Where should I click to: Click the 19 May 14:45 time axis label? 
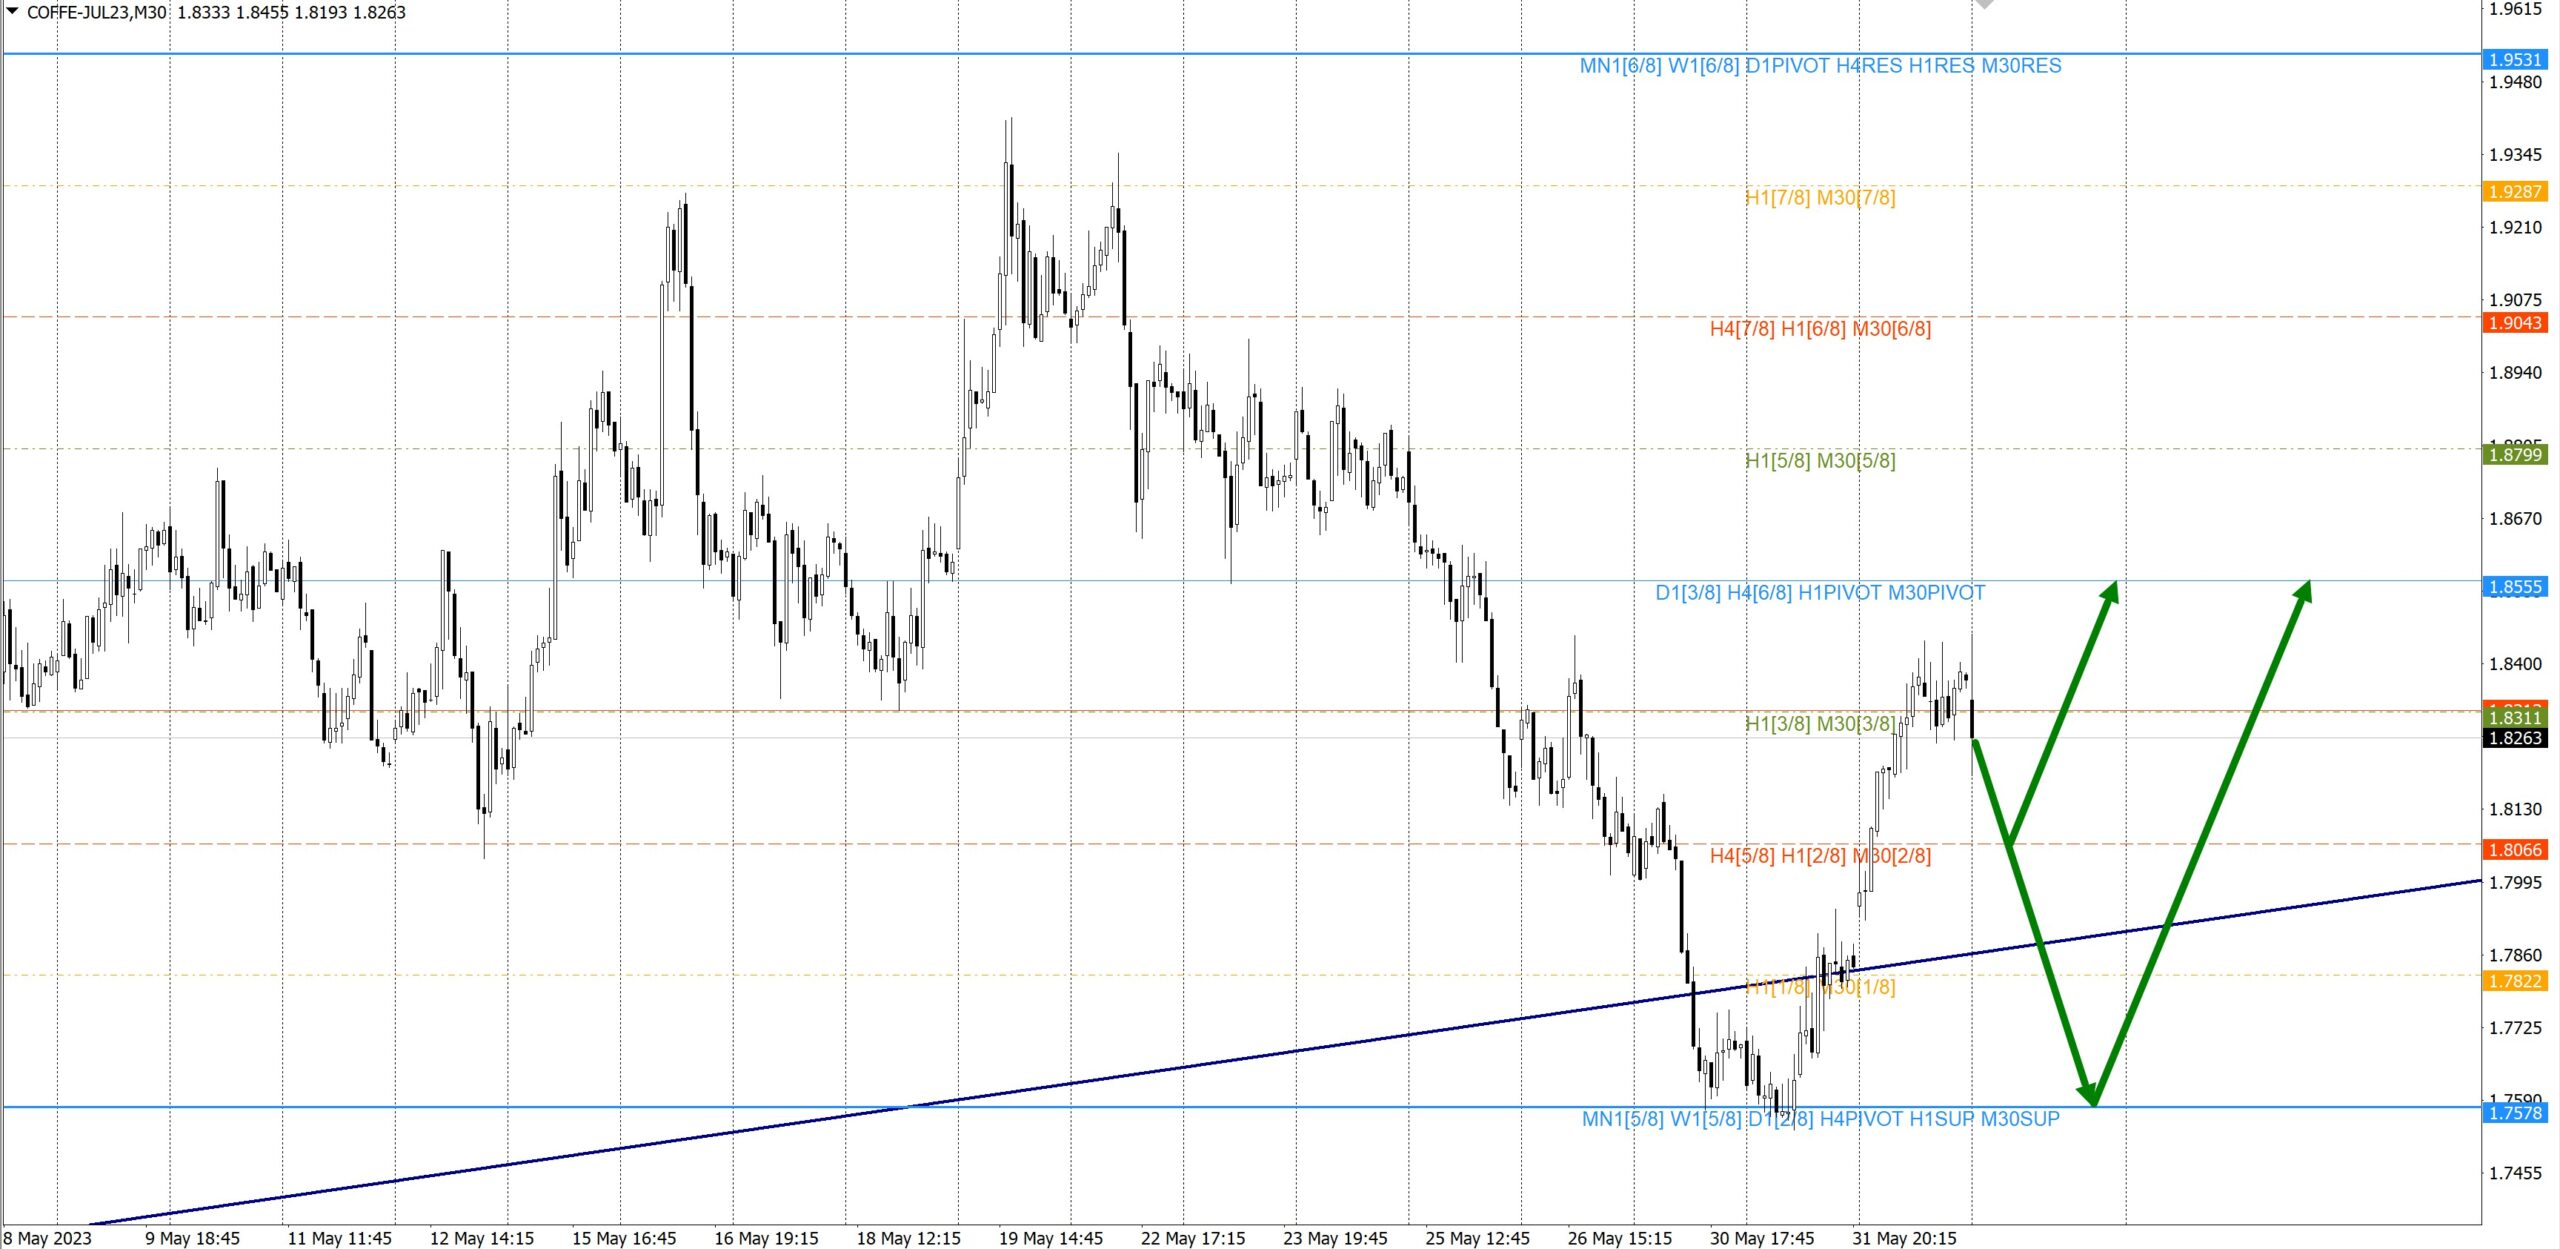pyautogui.click(x=1050, y=1238)
